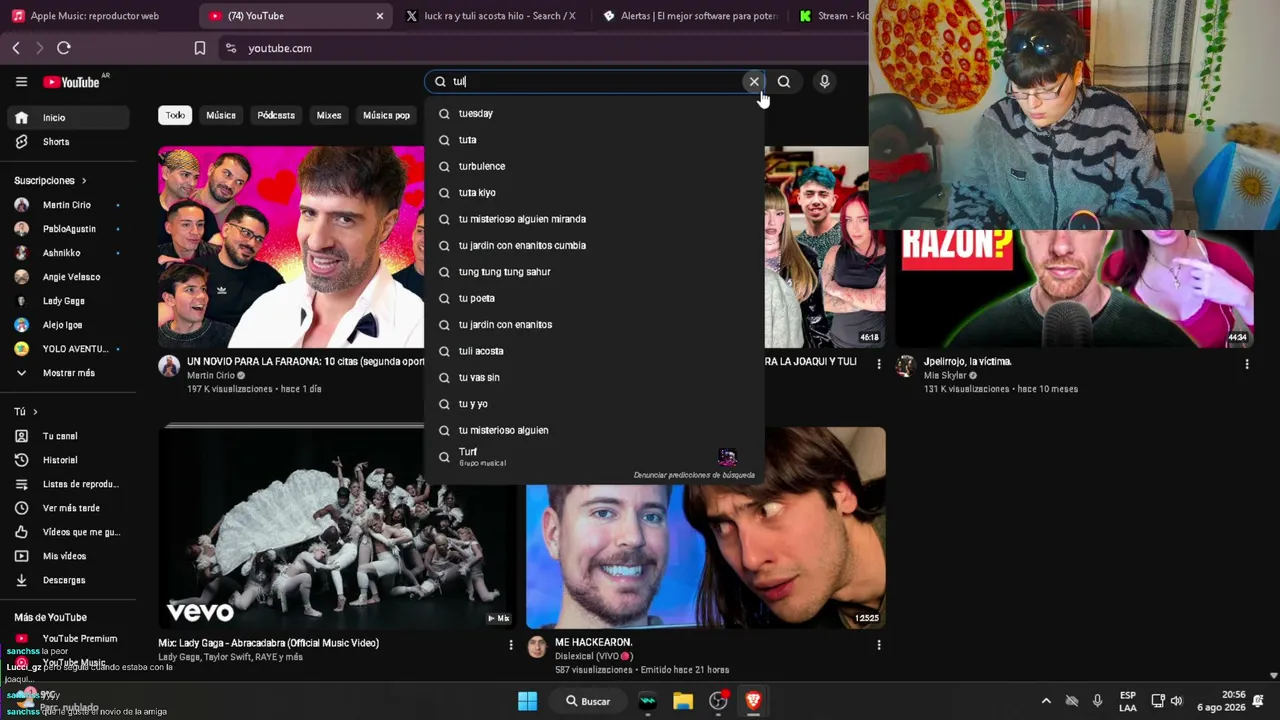
Task: Go to Inicio in the sidebar
Action: pyautogui.click(x=68, y=118)
